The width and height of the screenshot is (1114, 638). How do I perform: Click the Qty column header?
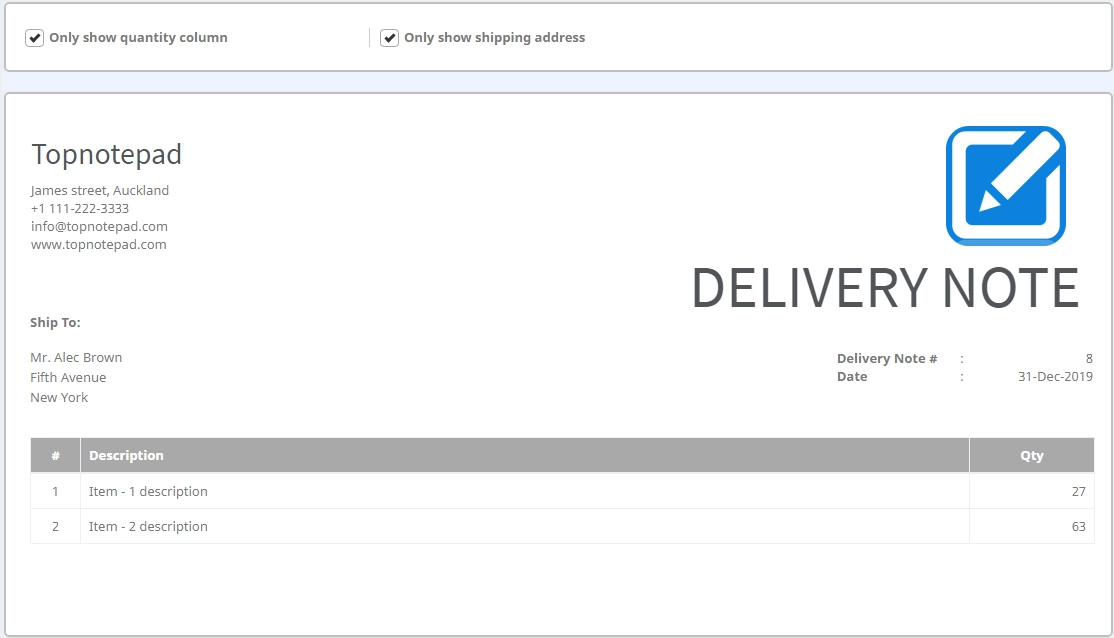tap(1032, 455)
